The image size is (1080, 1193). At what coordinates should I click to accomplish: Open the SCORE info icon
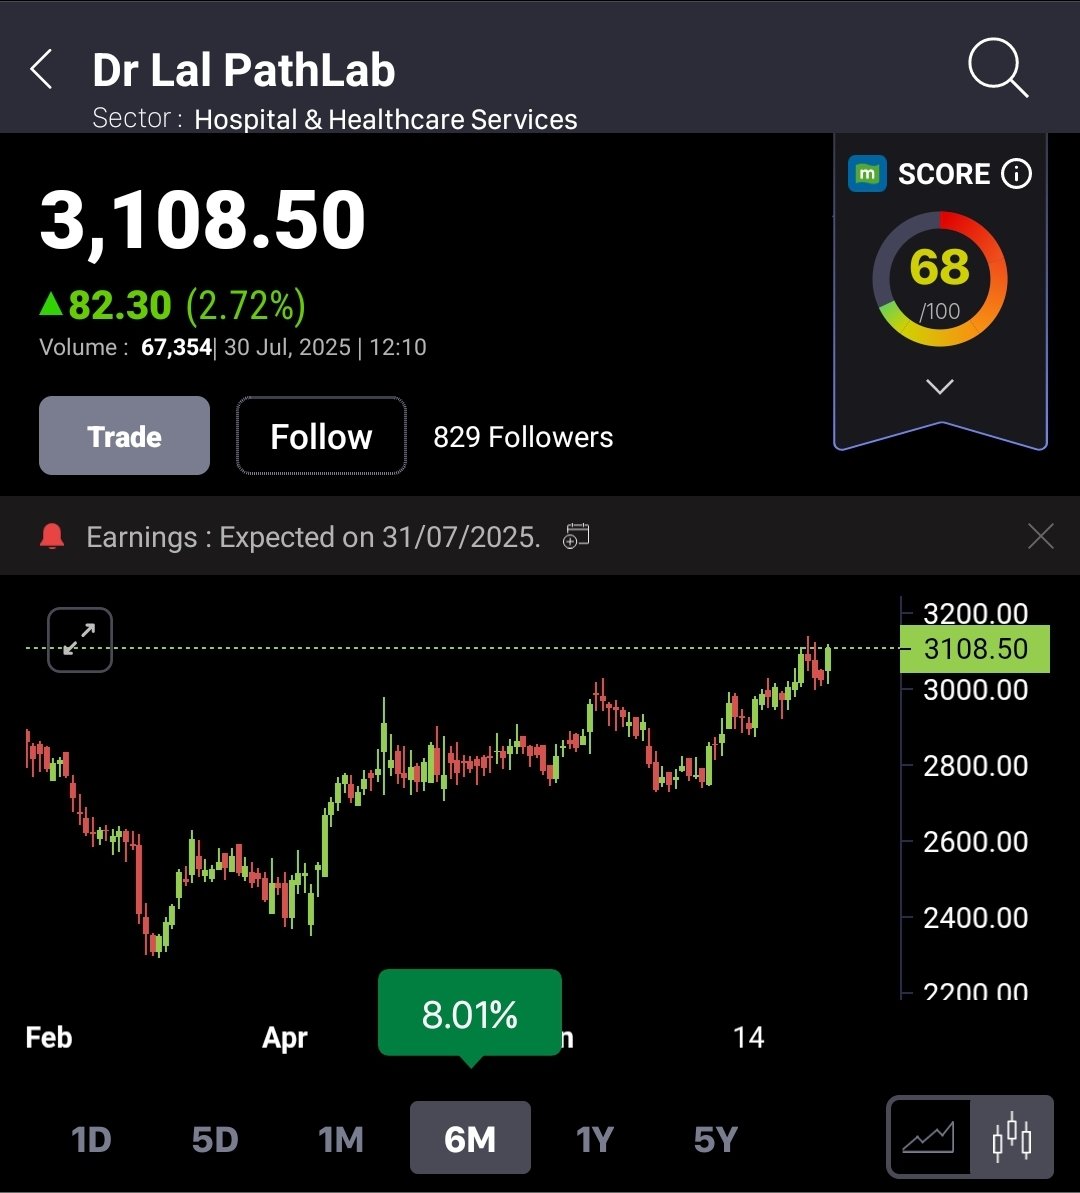pos(1016,173)
